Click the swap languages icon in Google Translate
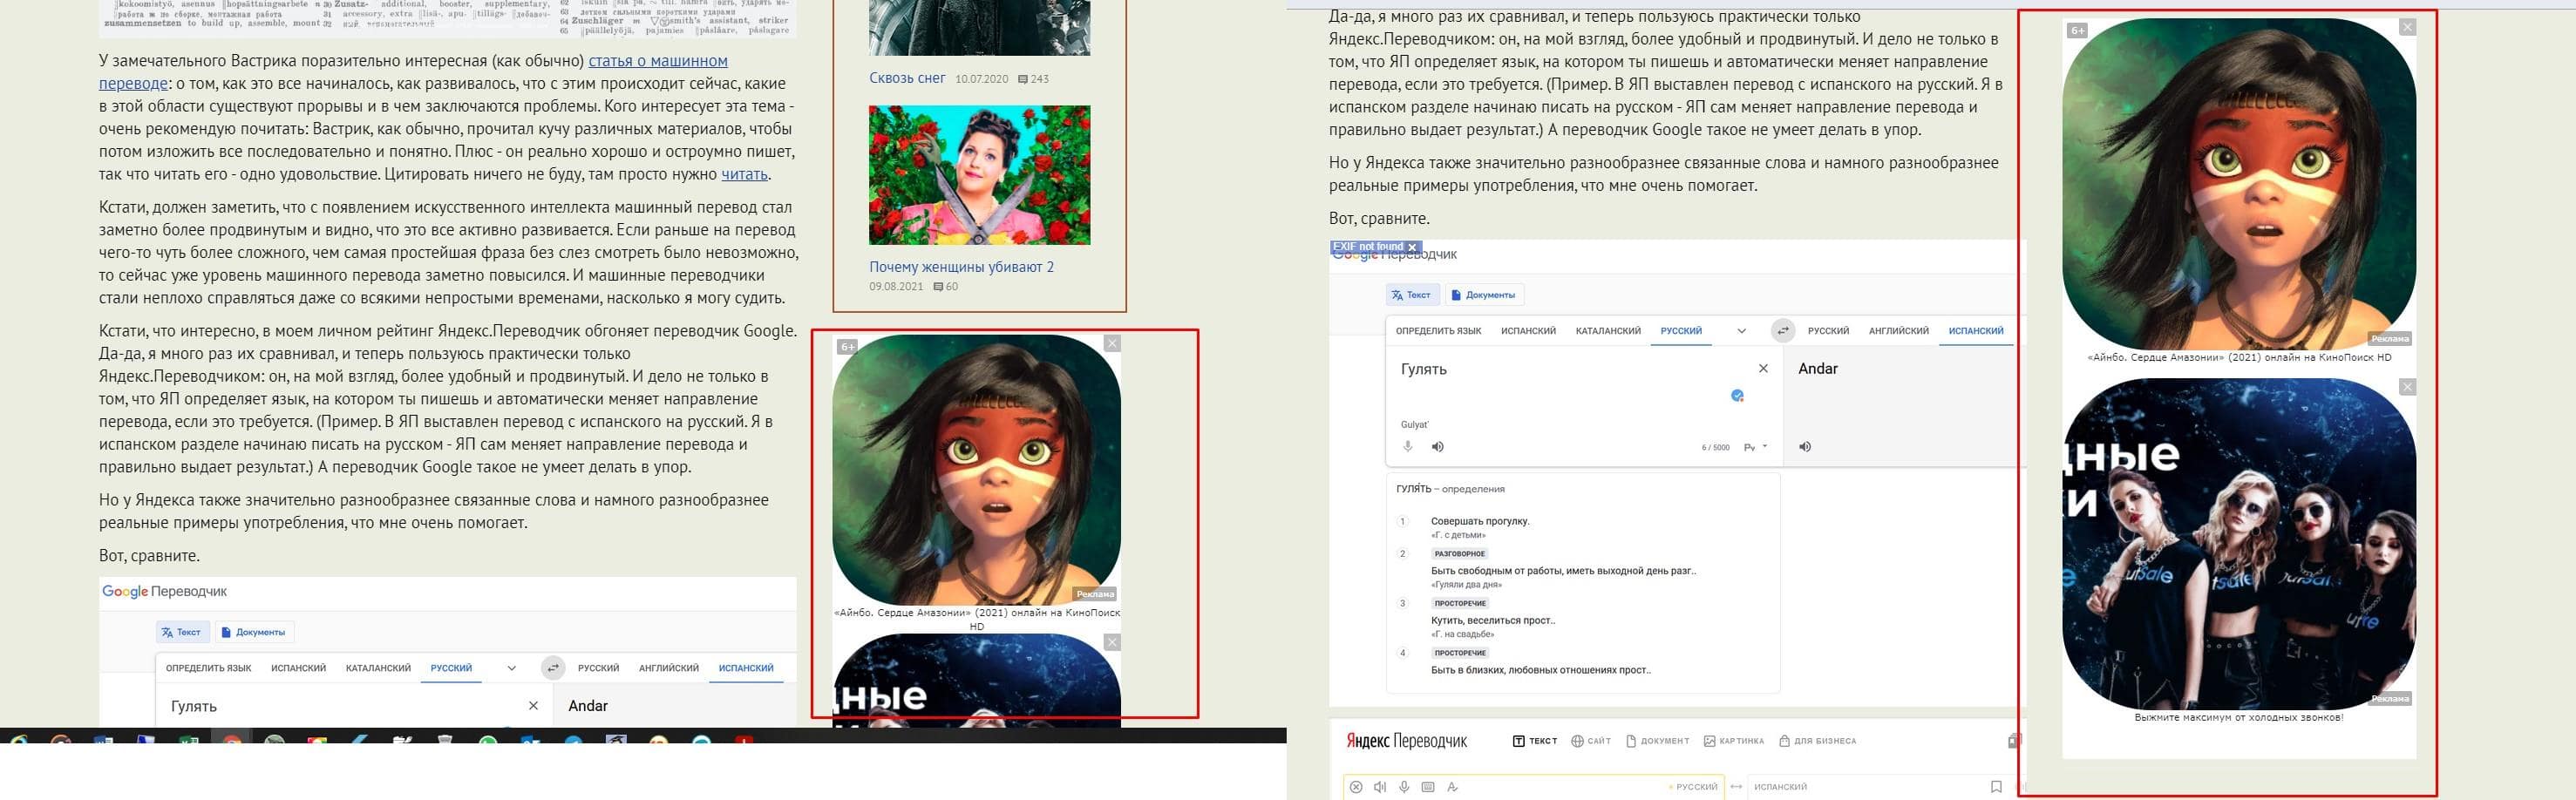 pyautogui.click(x=1782, y=331)
